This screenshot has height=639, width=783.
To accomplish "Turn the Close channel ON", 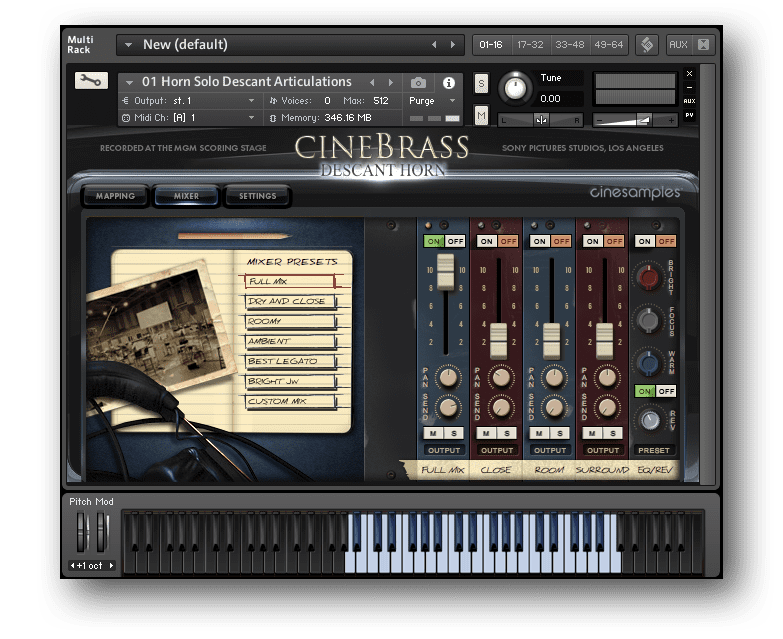I will 486,241.
